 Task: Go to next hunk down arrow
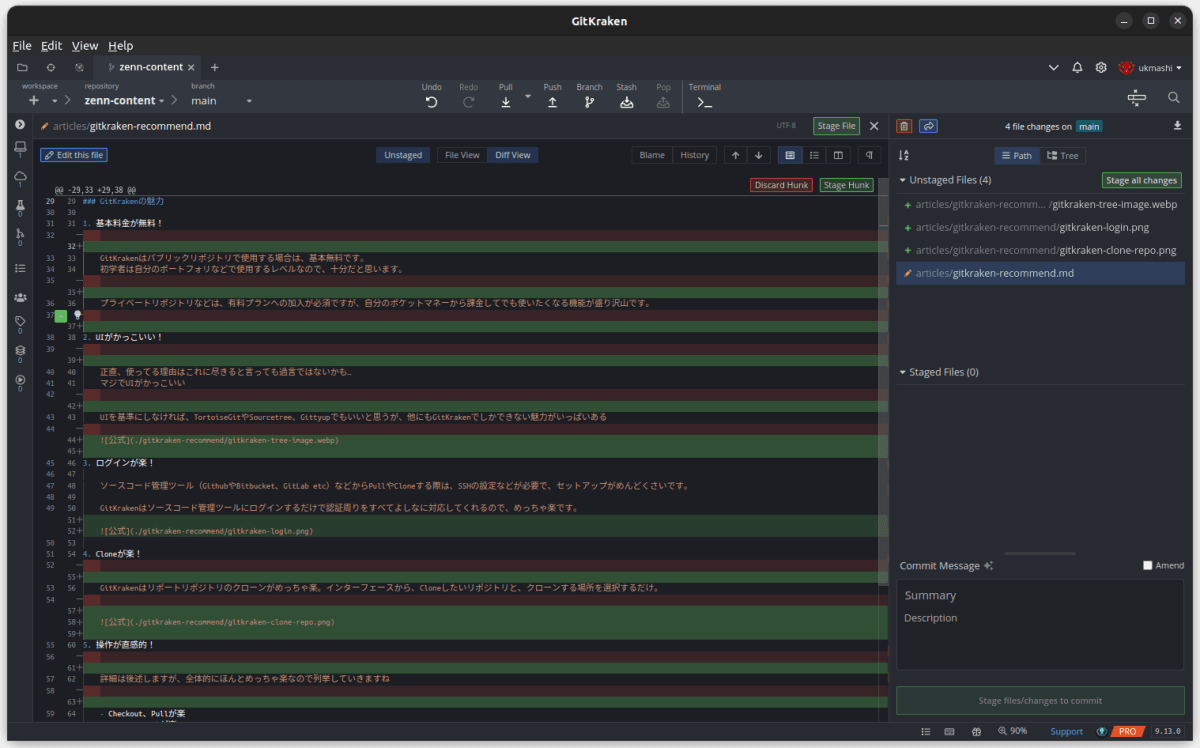759,155
